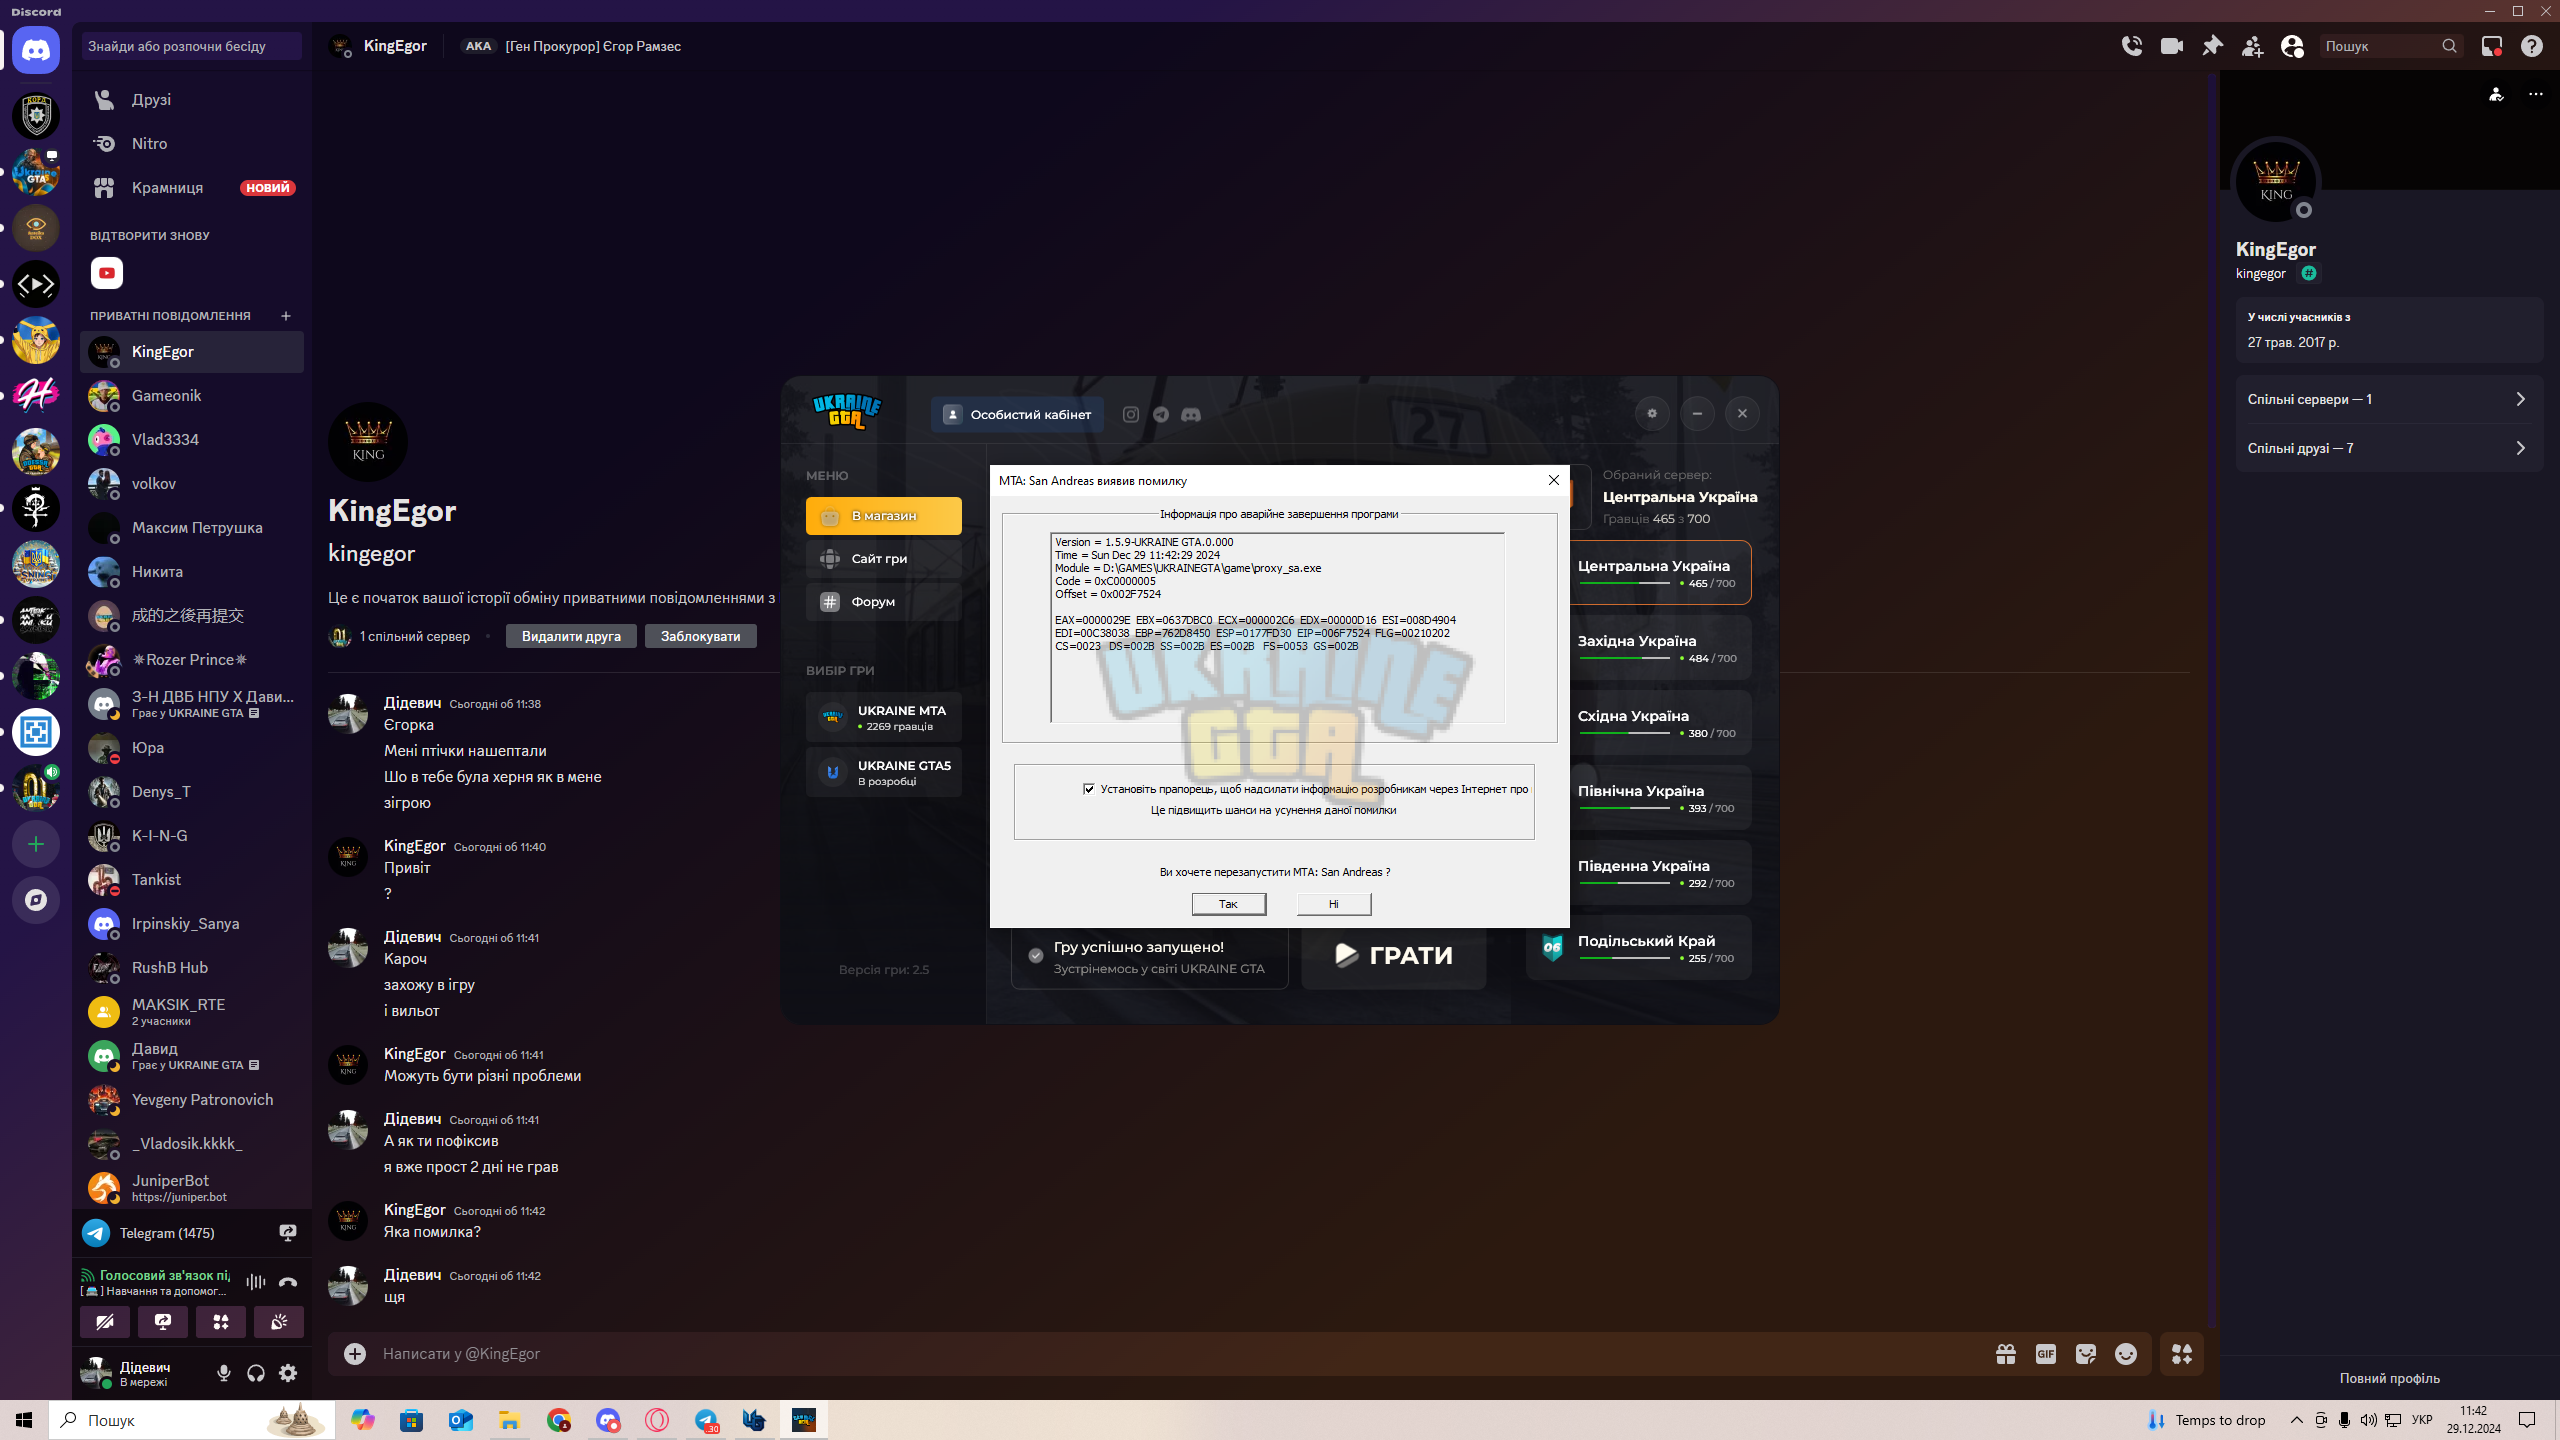Open launcher Instagram icon
The width and height of the screenshot is (2560, 1440).
coord(1131,414)
